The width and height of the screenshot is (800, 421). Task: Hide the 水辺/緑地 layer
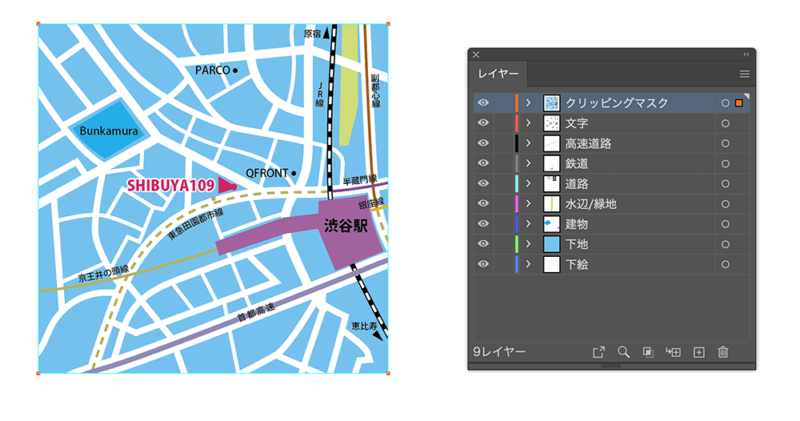483,204
